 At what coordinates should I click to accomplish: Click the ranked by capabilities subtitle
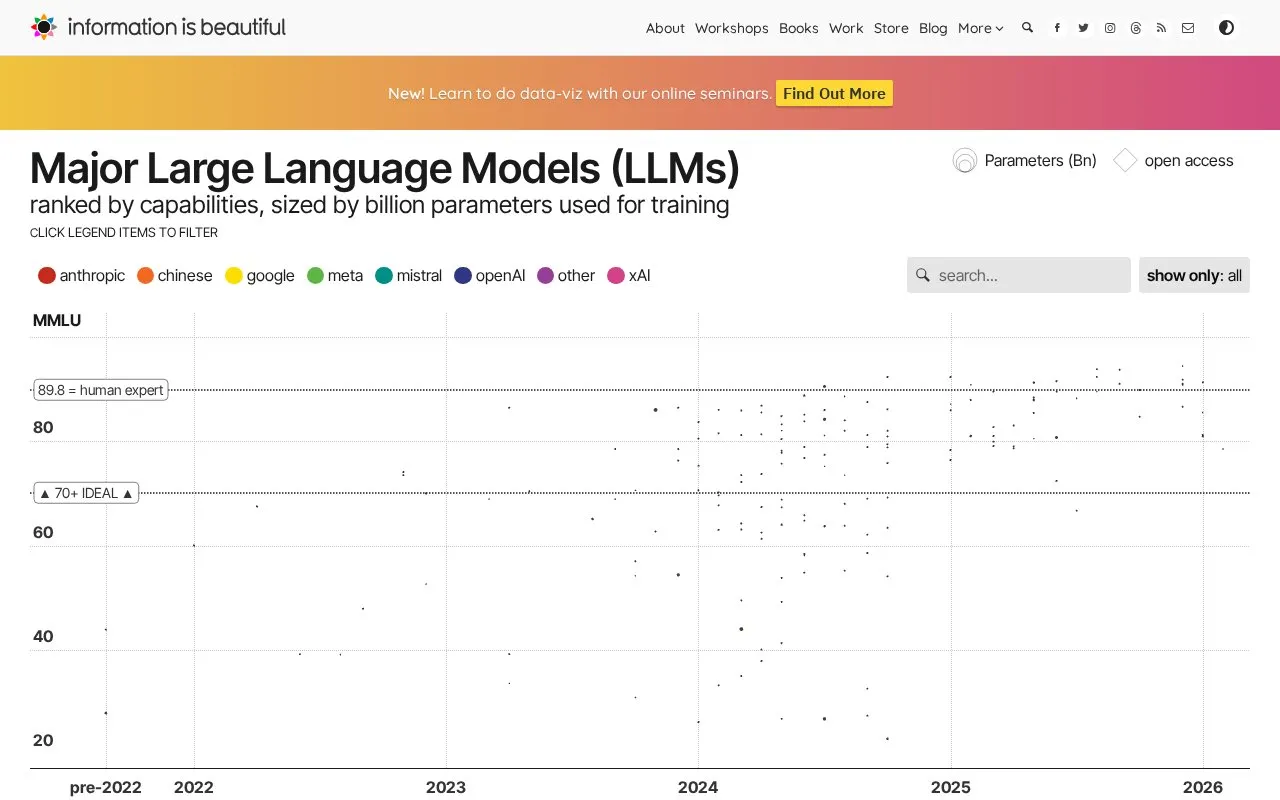[x=380, y=206]
